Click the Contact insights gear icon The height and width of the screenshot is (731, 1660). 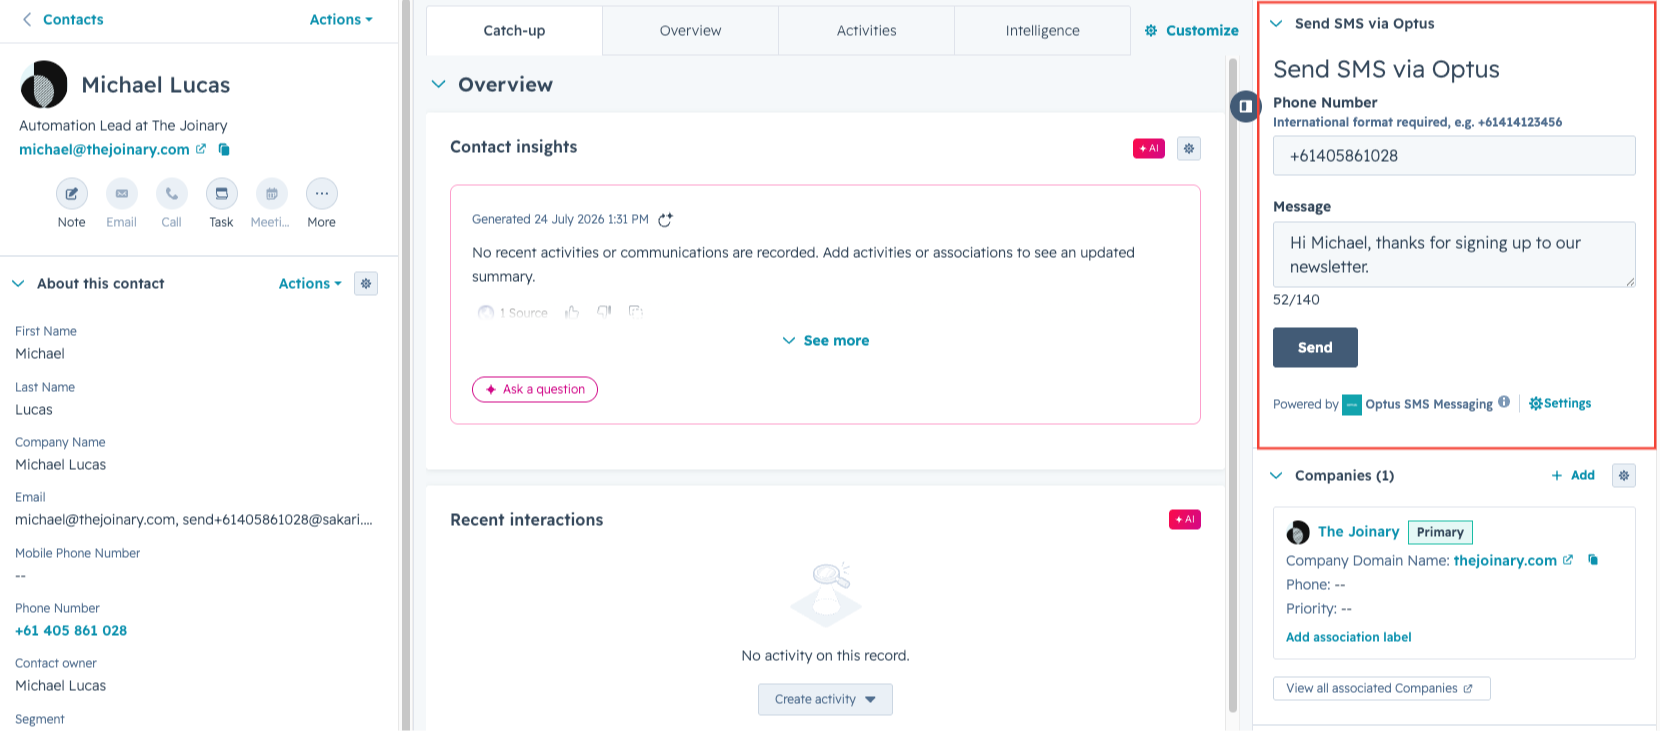pyautogui.click(x=1188, y=148)
